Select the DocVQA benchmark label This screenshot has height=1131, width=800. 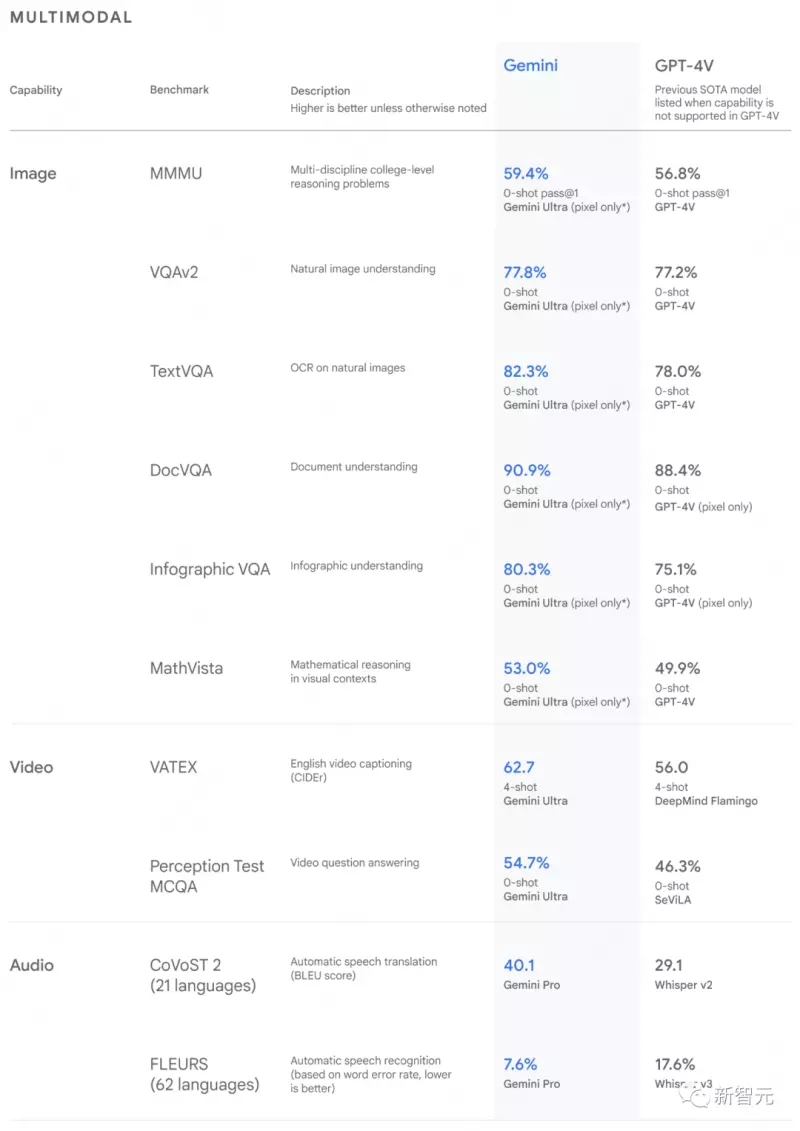[x=181, y=470]
